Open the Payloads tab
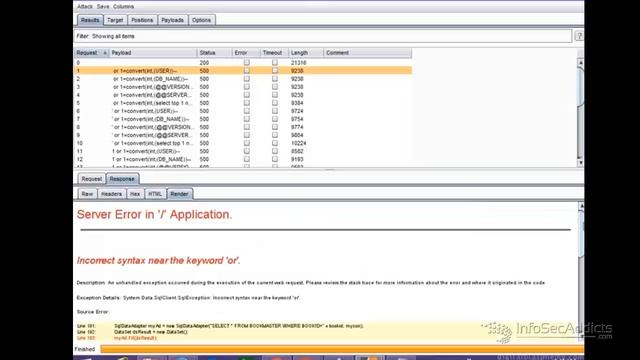The width and height of the screenshot is (640, 360). [x=172, y=20]
